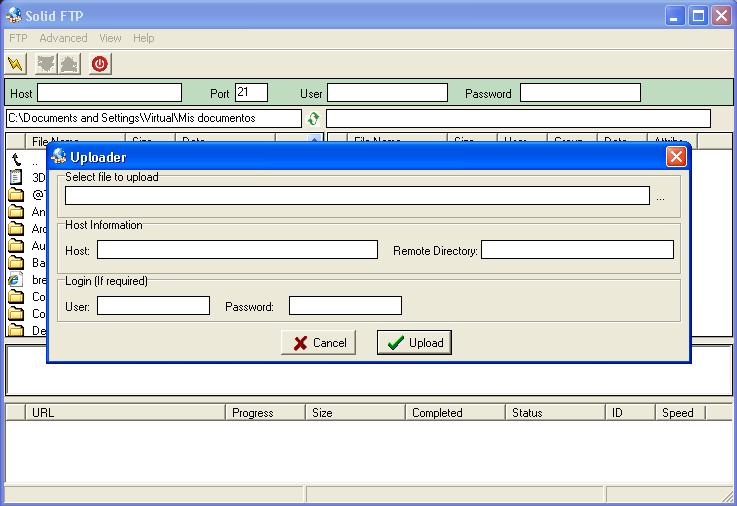737x506 pixels.
Task: Click the ID column header
Action: pyautogui.click(x=630, y=413)
